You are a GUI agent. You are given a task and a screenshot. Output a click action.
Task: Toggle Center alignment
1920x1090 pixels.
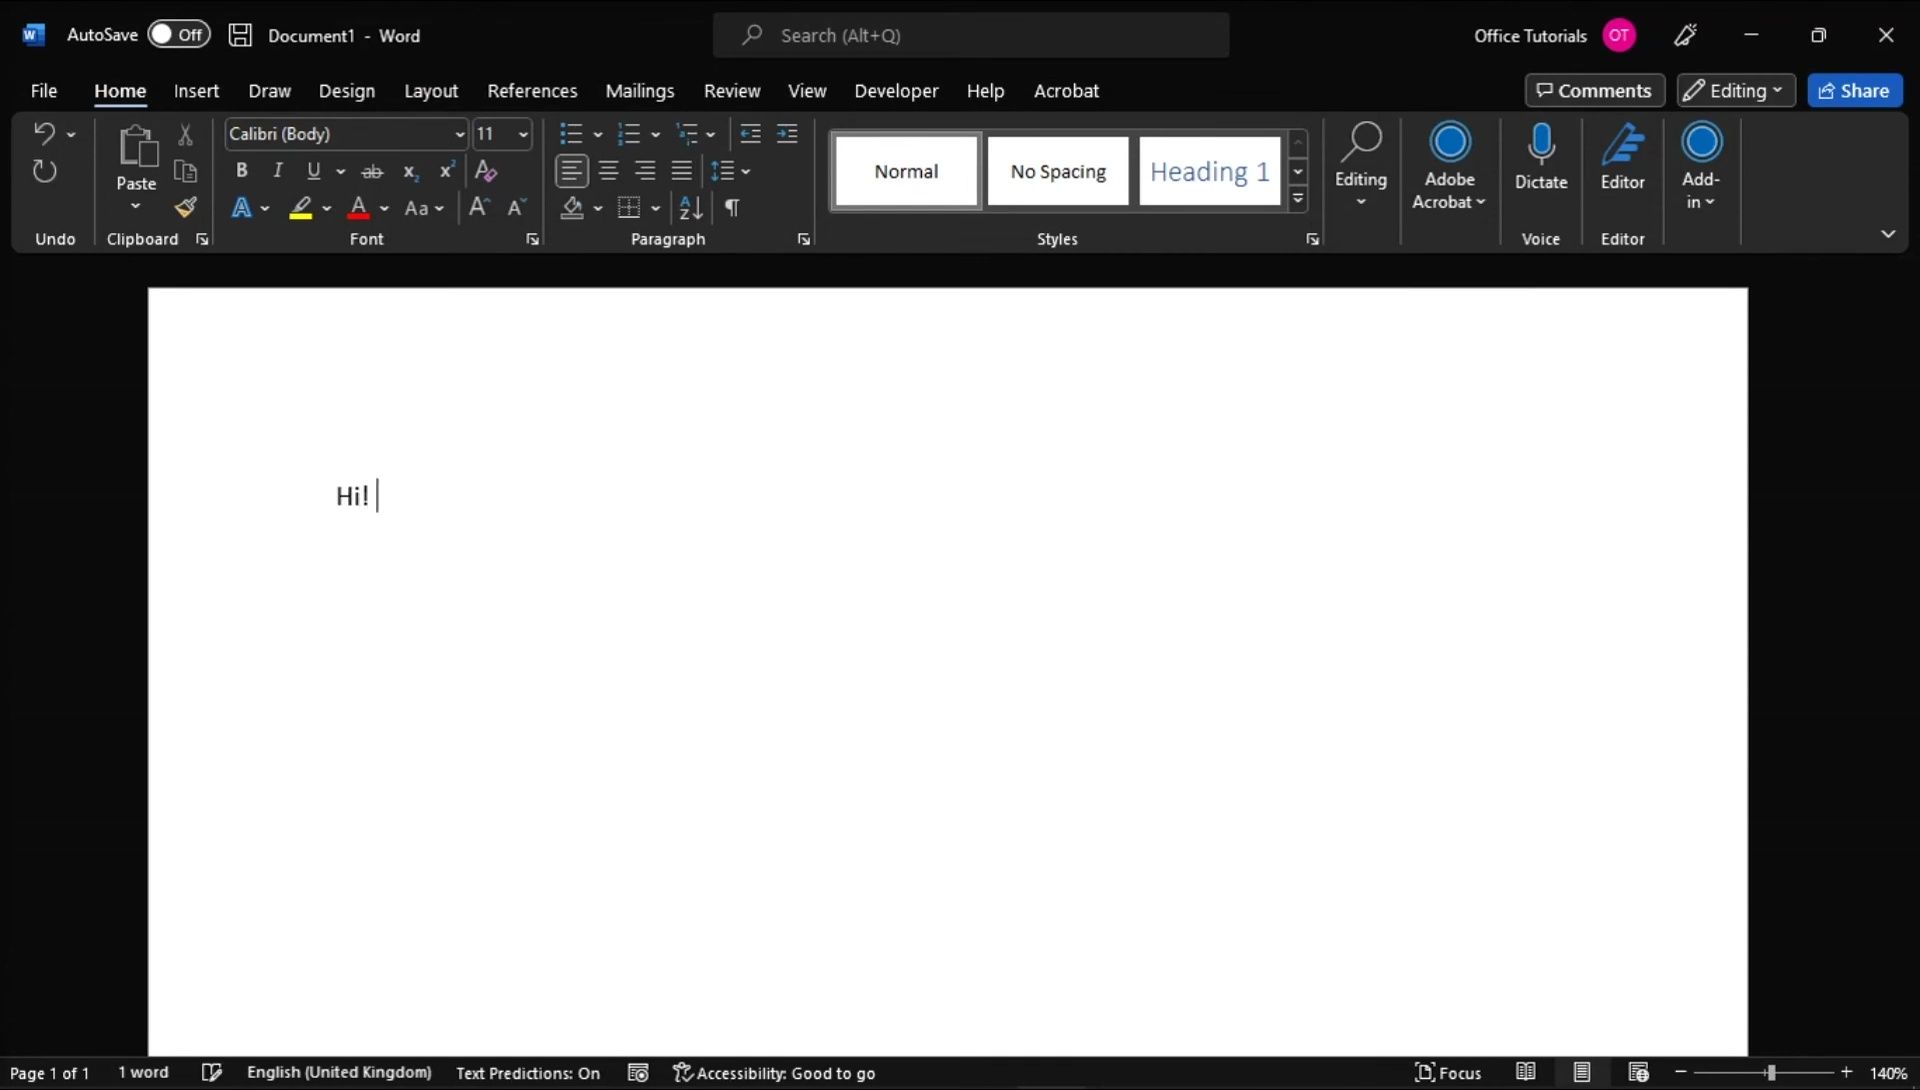608,171
